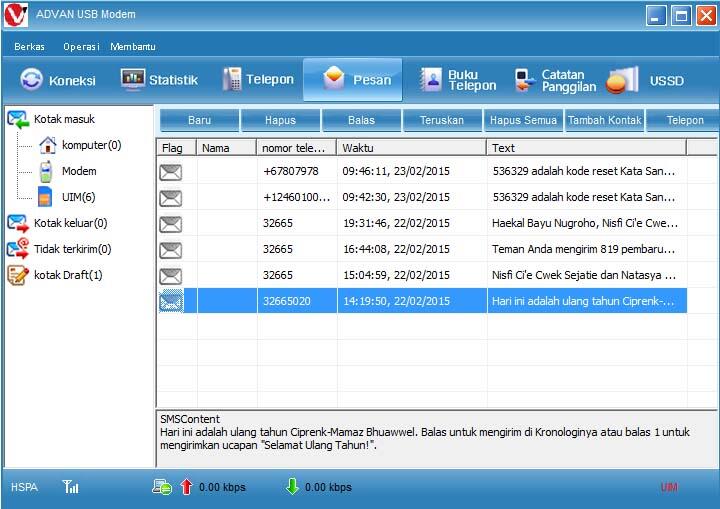The width and height of the screenshot is (720, 509).
Task: Click the HSPA network type label
Action: click(24, 487)
